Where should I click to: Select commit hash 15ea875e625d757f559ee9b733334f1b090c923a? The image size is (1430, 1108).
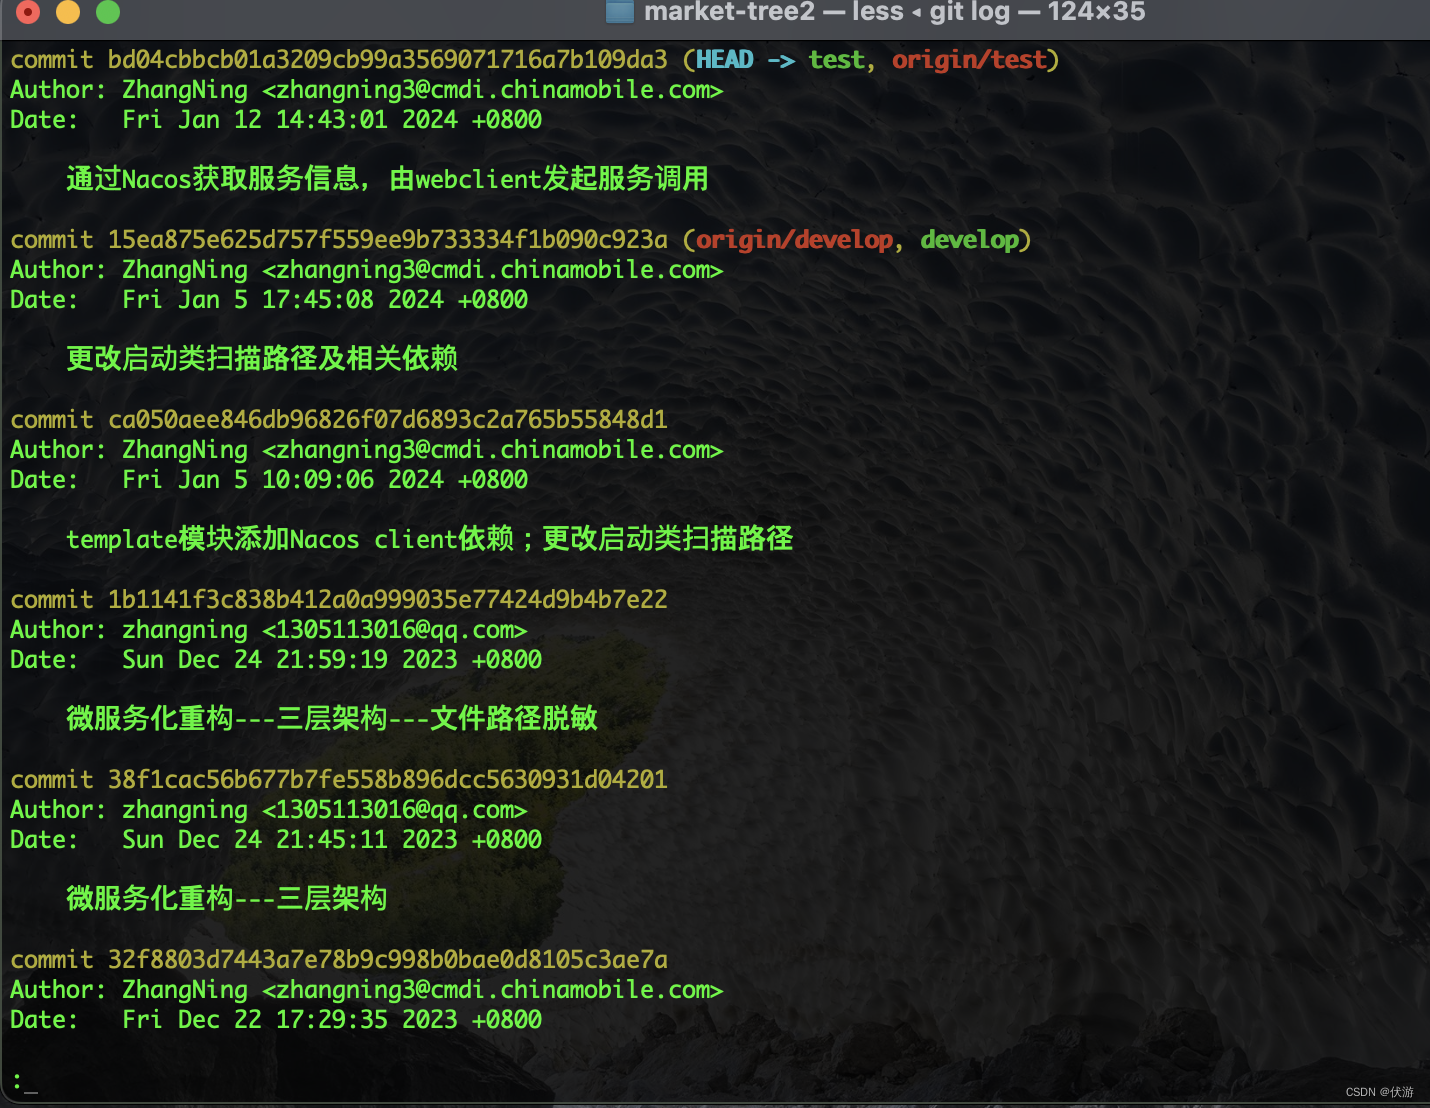point(388,240)
